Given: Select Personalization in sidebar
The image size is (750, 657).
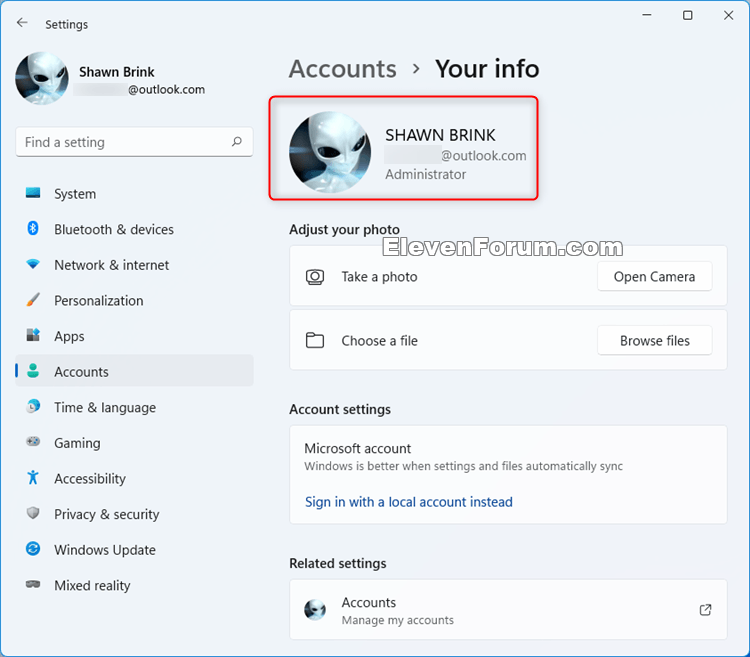Looking at the screenshot, I should 134,301.
